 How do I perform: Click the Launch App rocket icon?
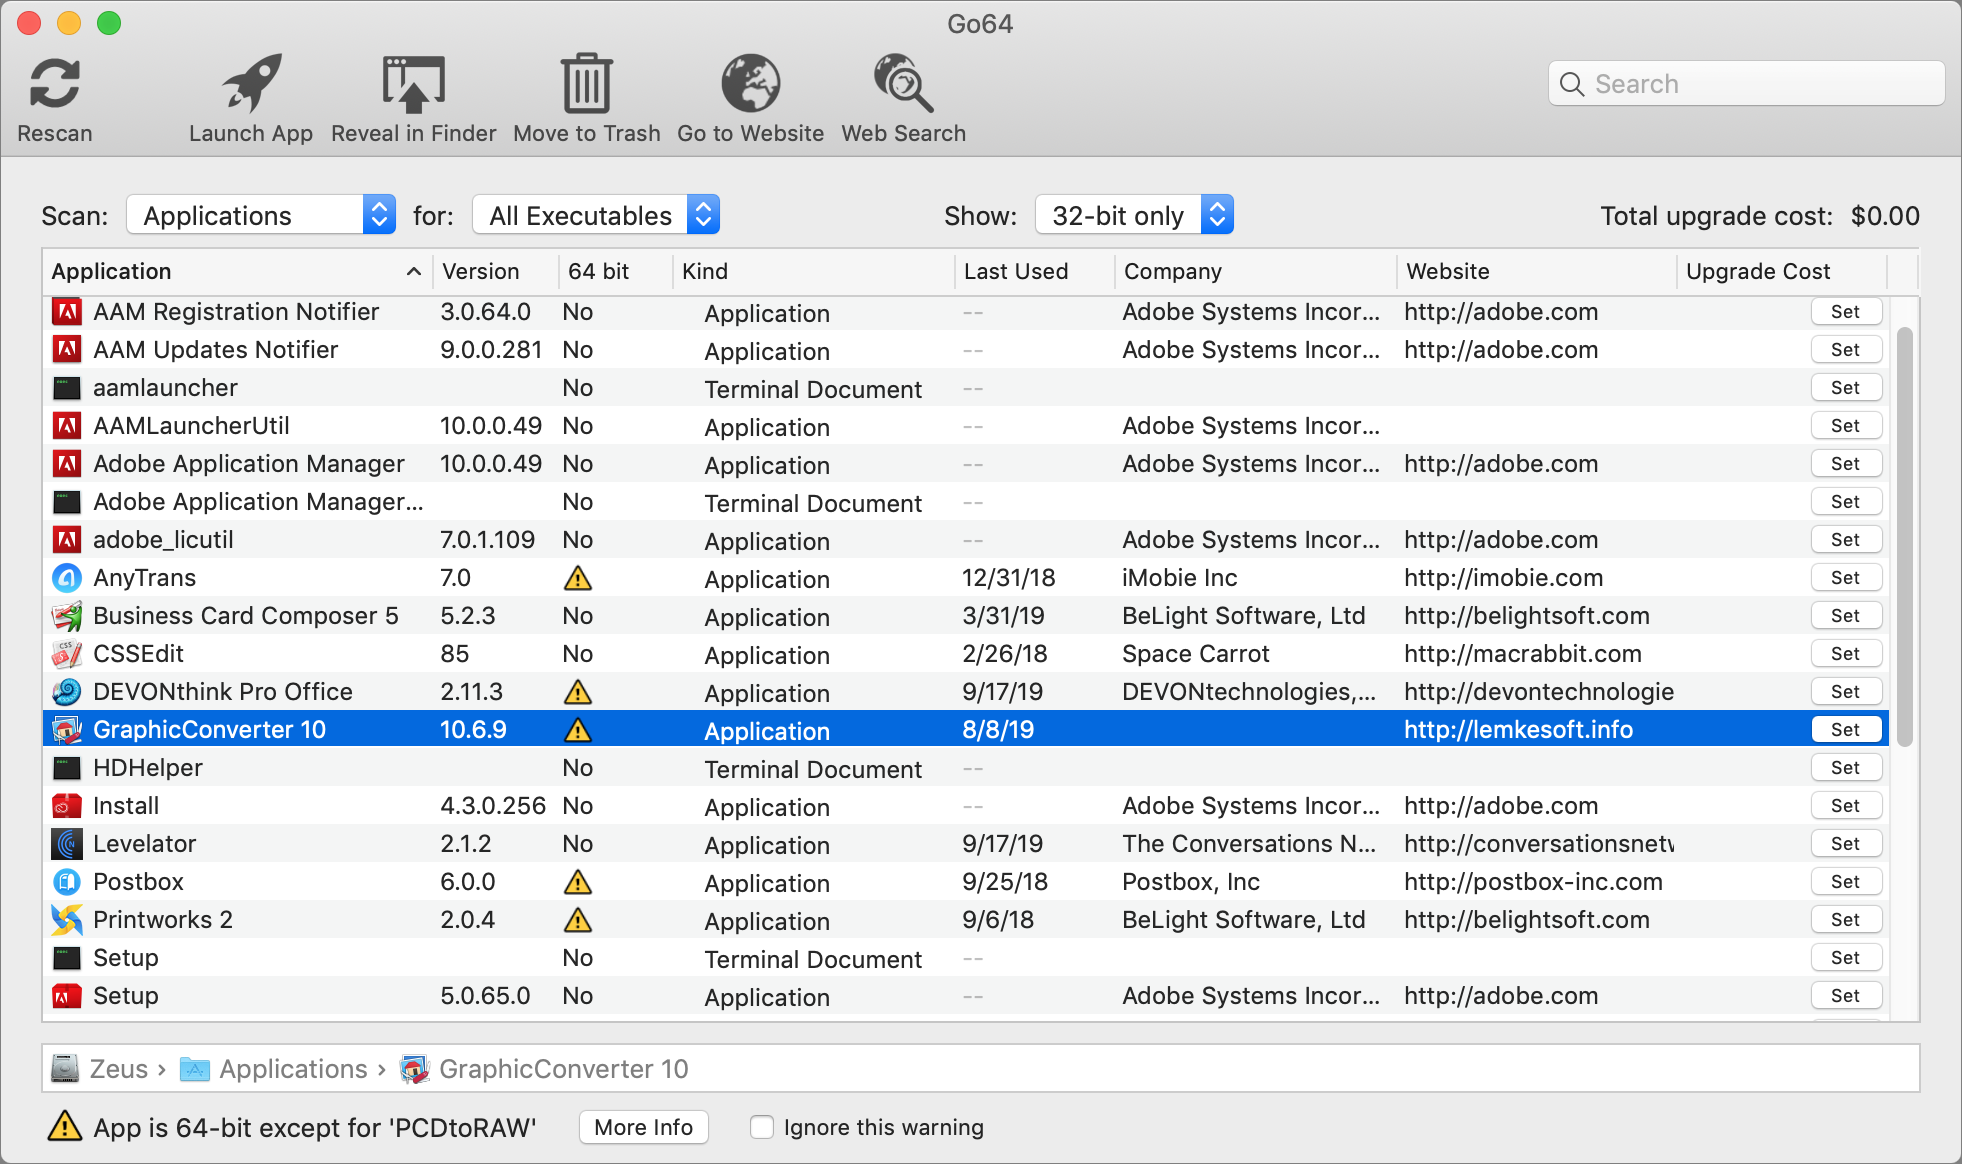(x=251, y=84)
